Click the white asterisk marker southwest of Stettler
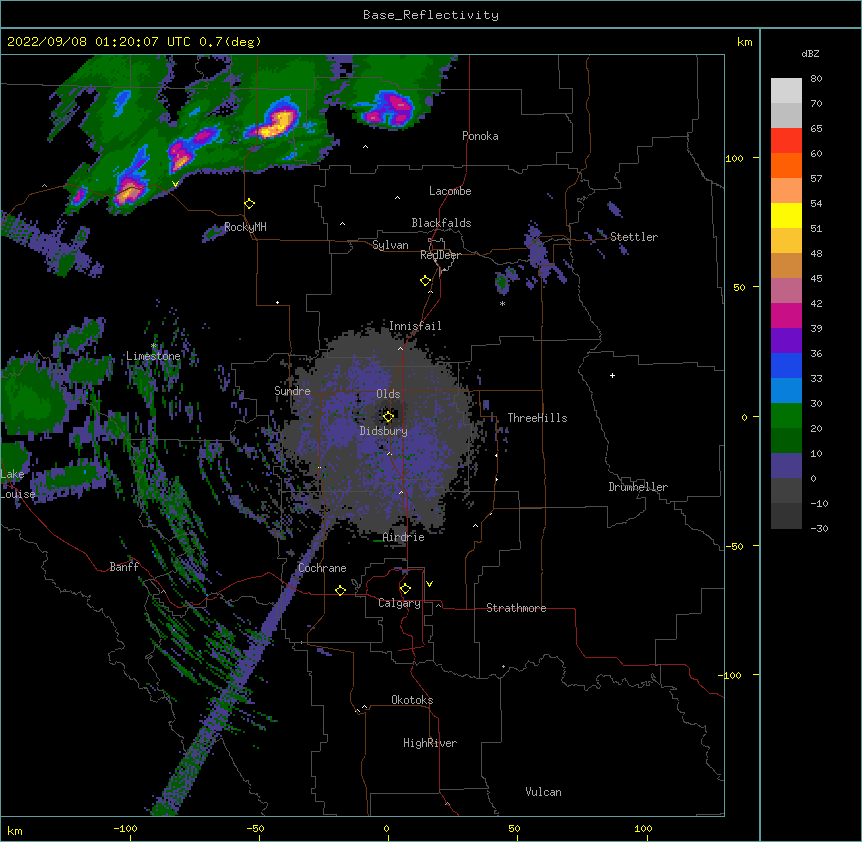862x842 pixels. pyautogui.click(x=502, y=303)
